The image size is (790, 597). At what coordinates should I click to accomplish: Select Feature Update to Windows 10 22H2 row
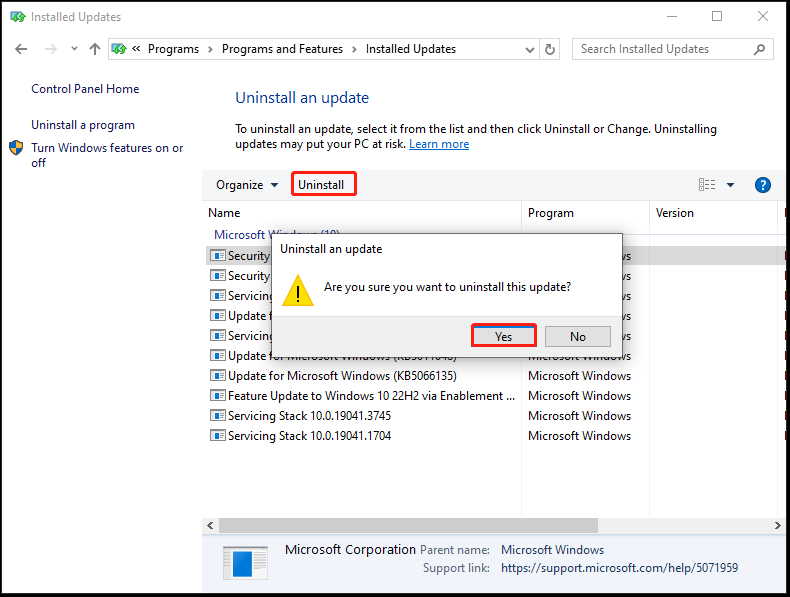pyautogui.click(x=372, y=396)
